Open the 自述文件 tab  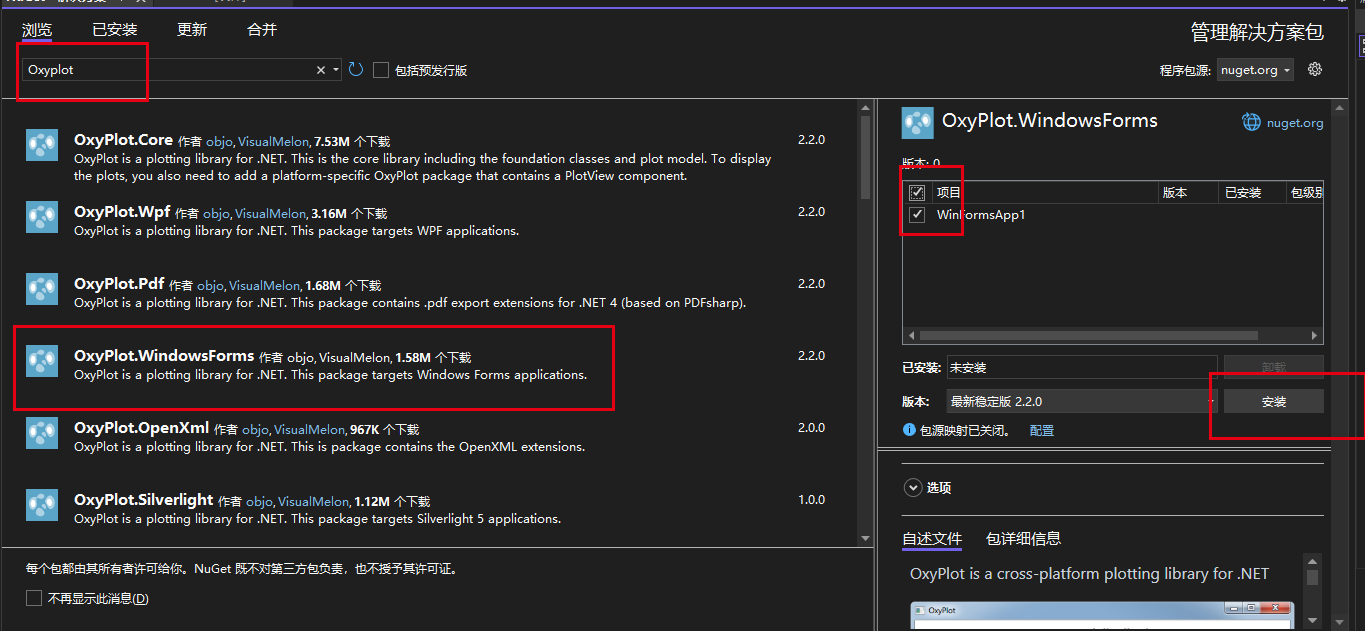(932, 539)
